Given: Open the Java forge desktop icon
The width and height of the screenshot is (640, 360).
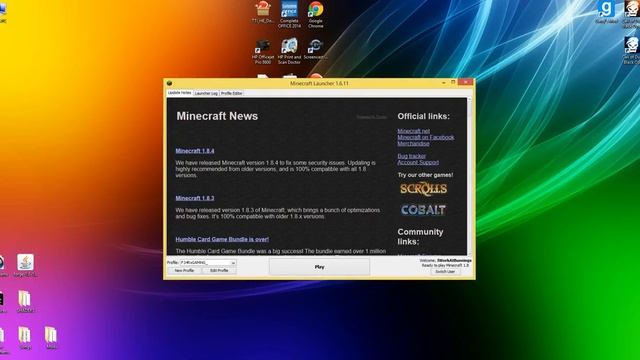Looking at the screenshot, I should (x=25, y=266).
